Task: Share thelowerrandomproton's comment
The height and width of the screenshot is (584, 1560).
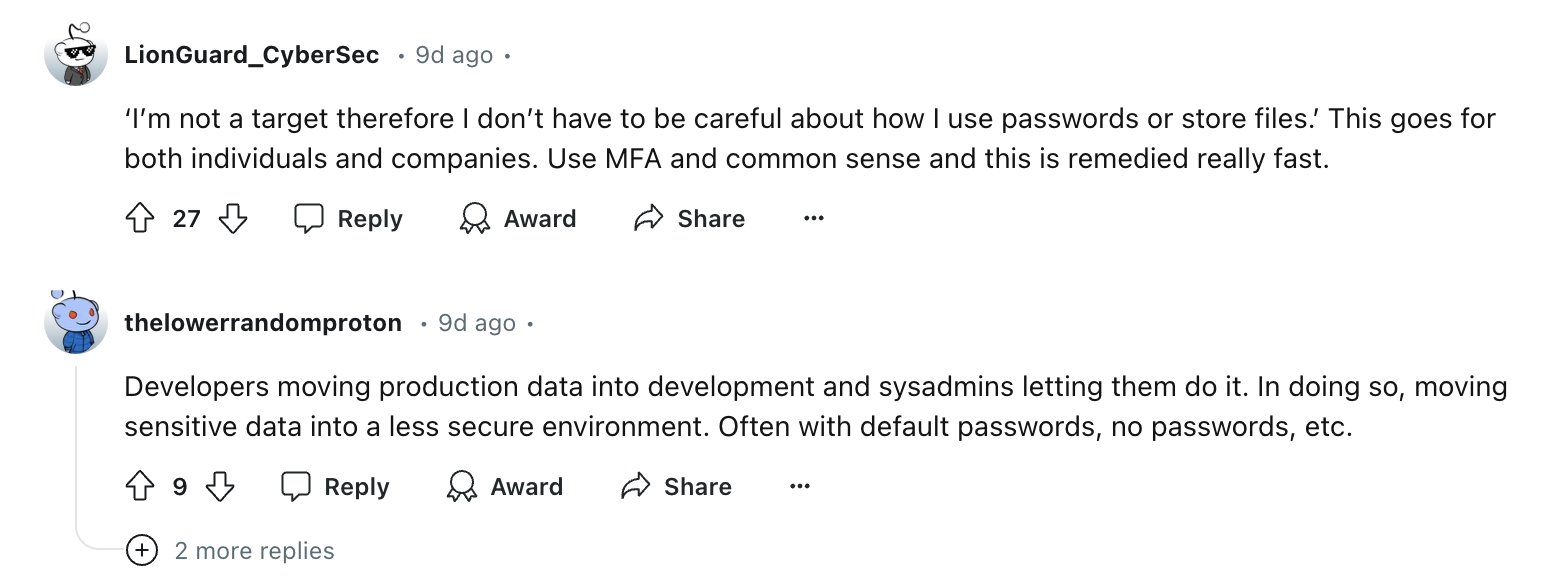Action: click(x=677, y=487)
